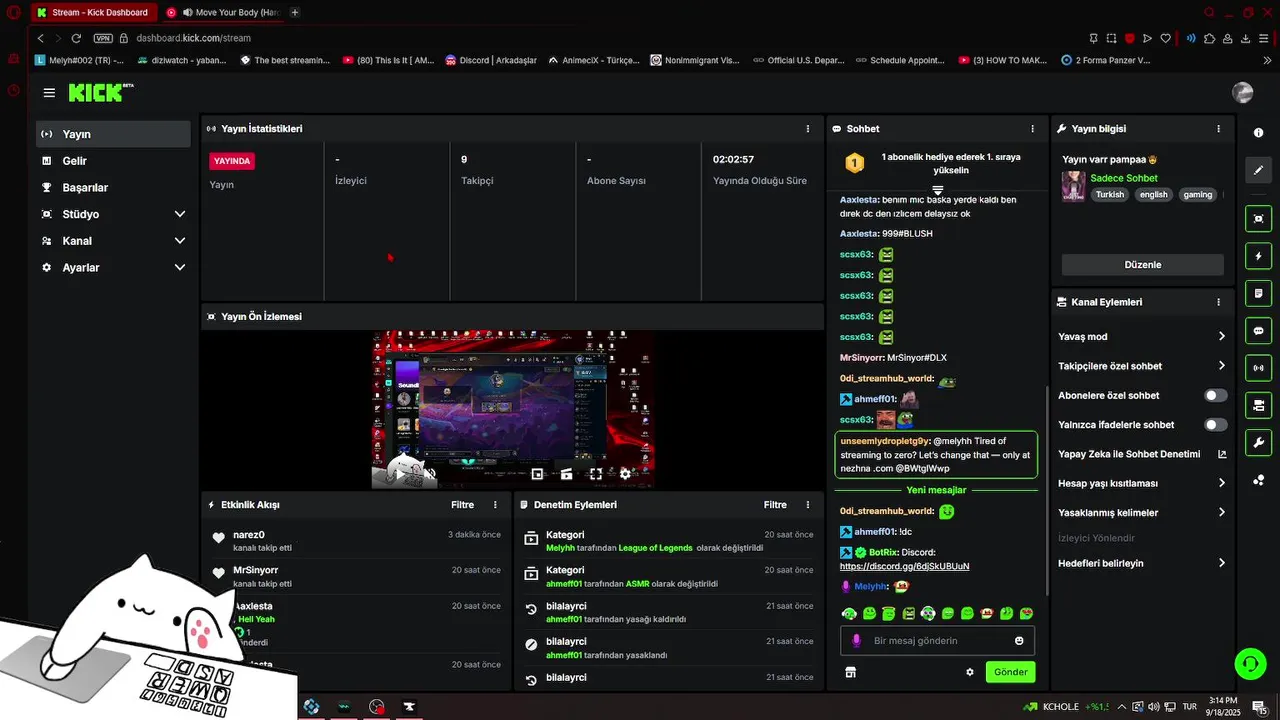Open the green headset support button

point(1249,662)
